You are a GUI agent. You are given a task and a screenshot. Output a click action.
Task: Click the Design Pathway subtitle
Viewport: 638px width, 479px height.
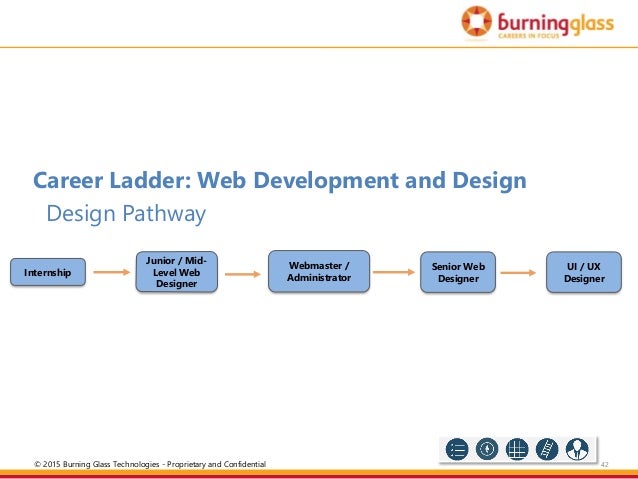126,214
